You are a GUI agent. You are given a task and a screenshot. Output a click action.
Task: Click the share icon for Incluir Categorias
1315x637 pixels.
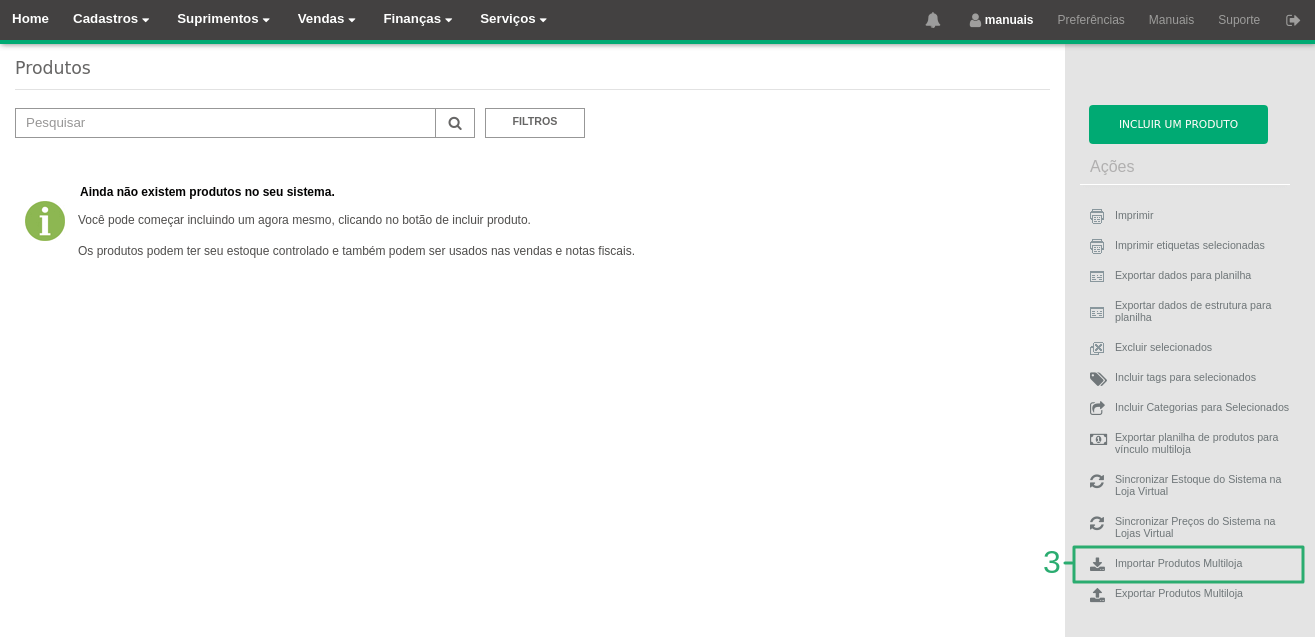pyautogui.click(x=1097, y=408)
